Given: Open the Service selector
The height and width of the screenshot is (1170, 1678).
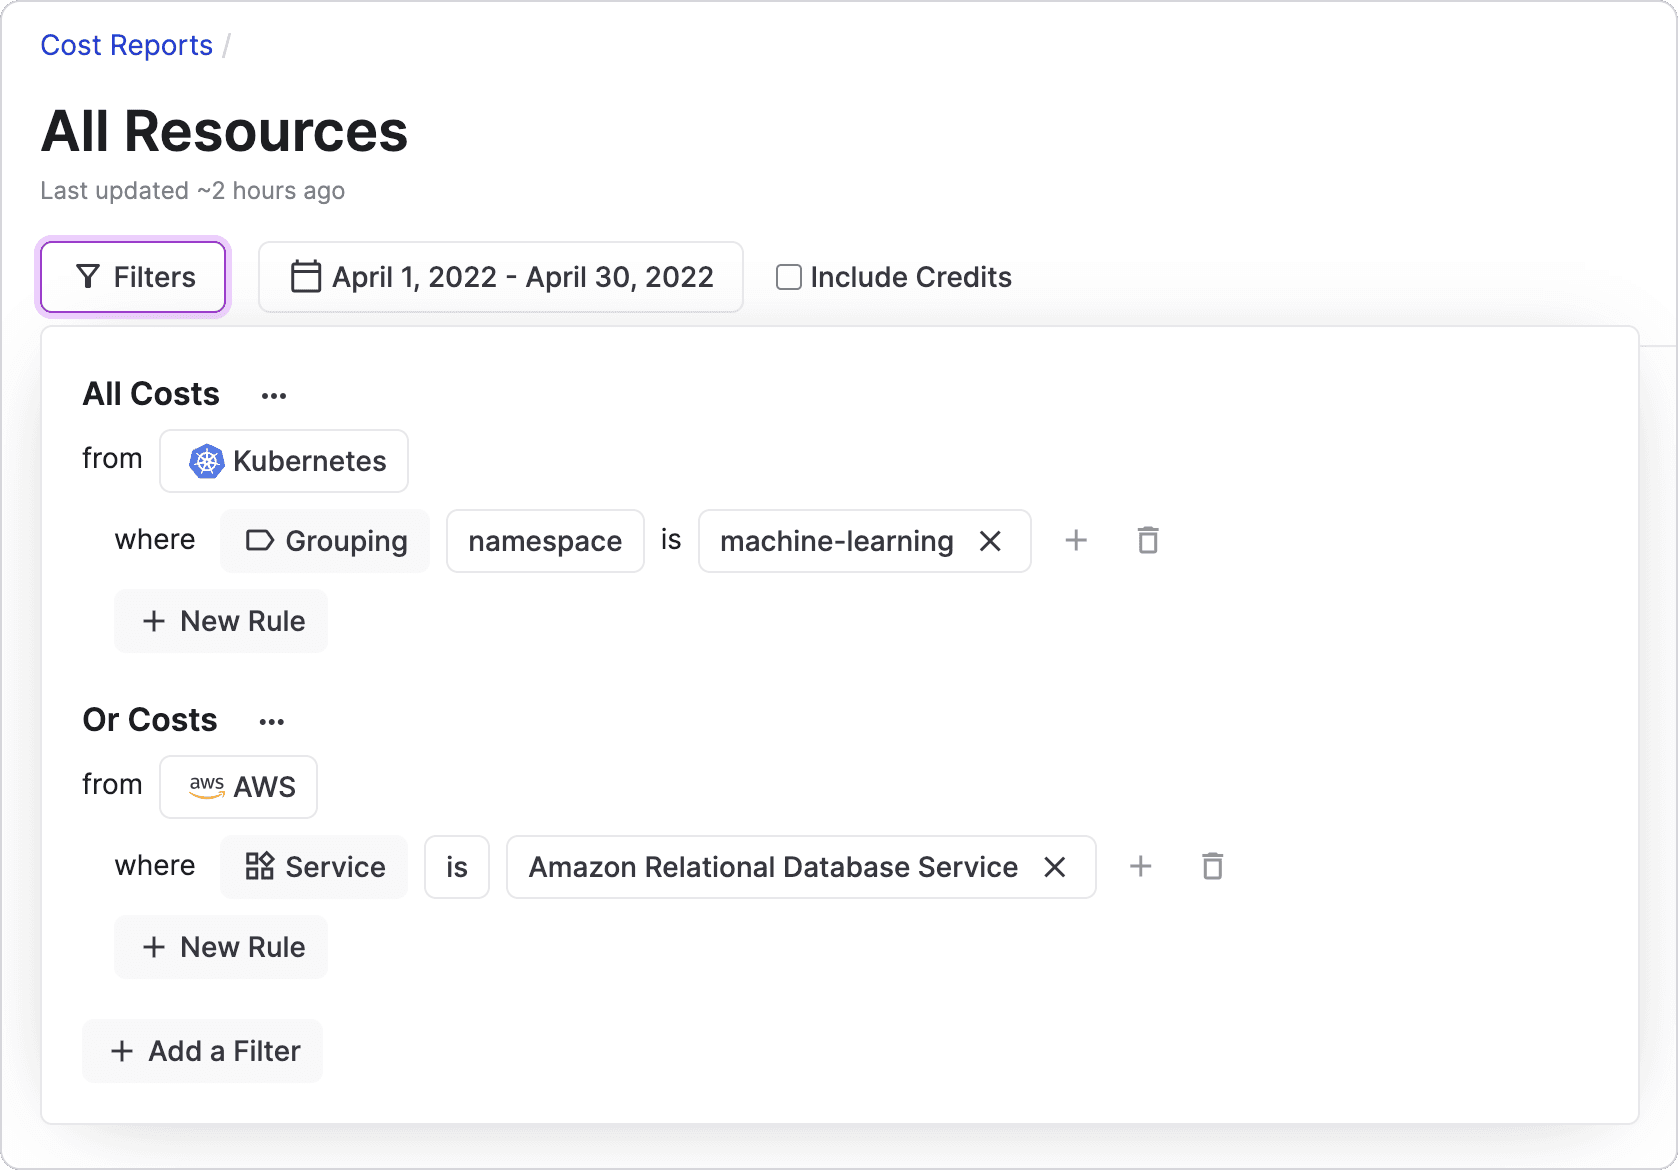Looking at the screenshot, I should pos(314,867).
